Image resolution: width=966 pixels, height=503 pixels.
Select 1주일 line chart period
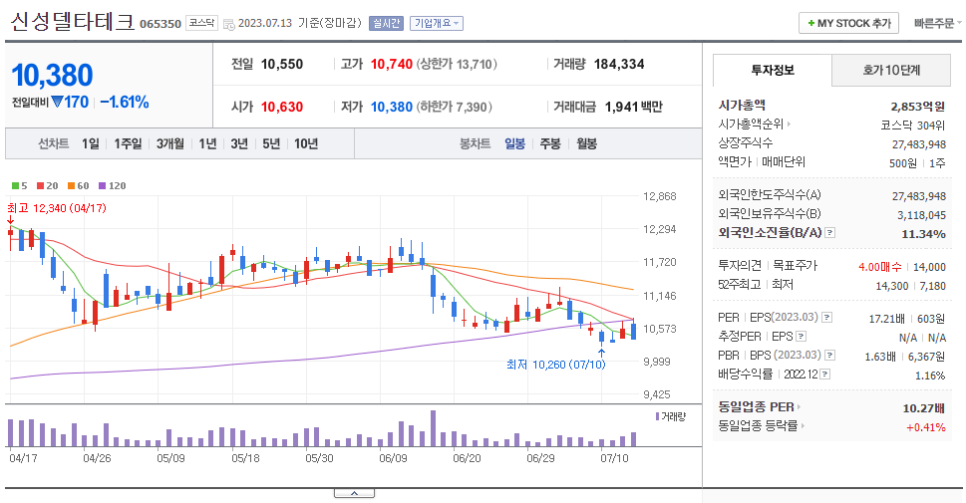click(128, 144)
